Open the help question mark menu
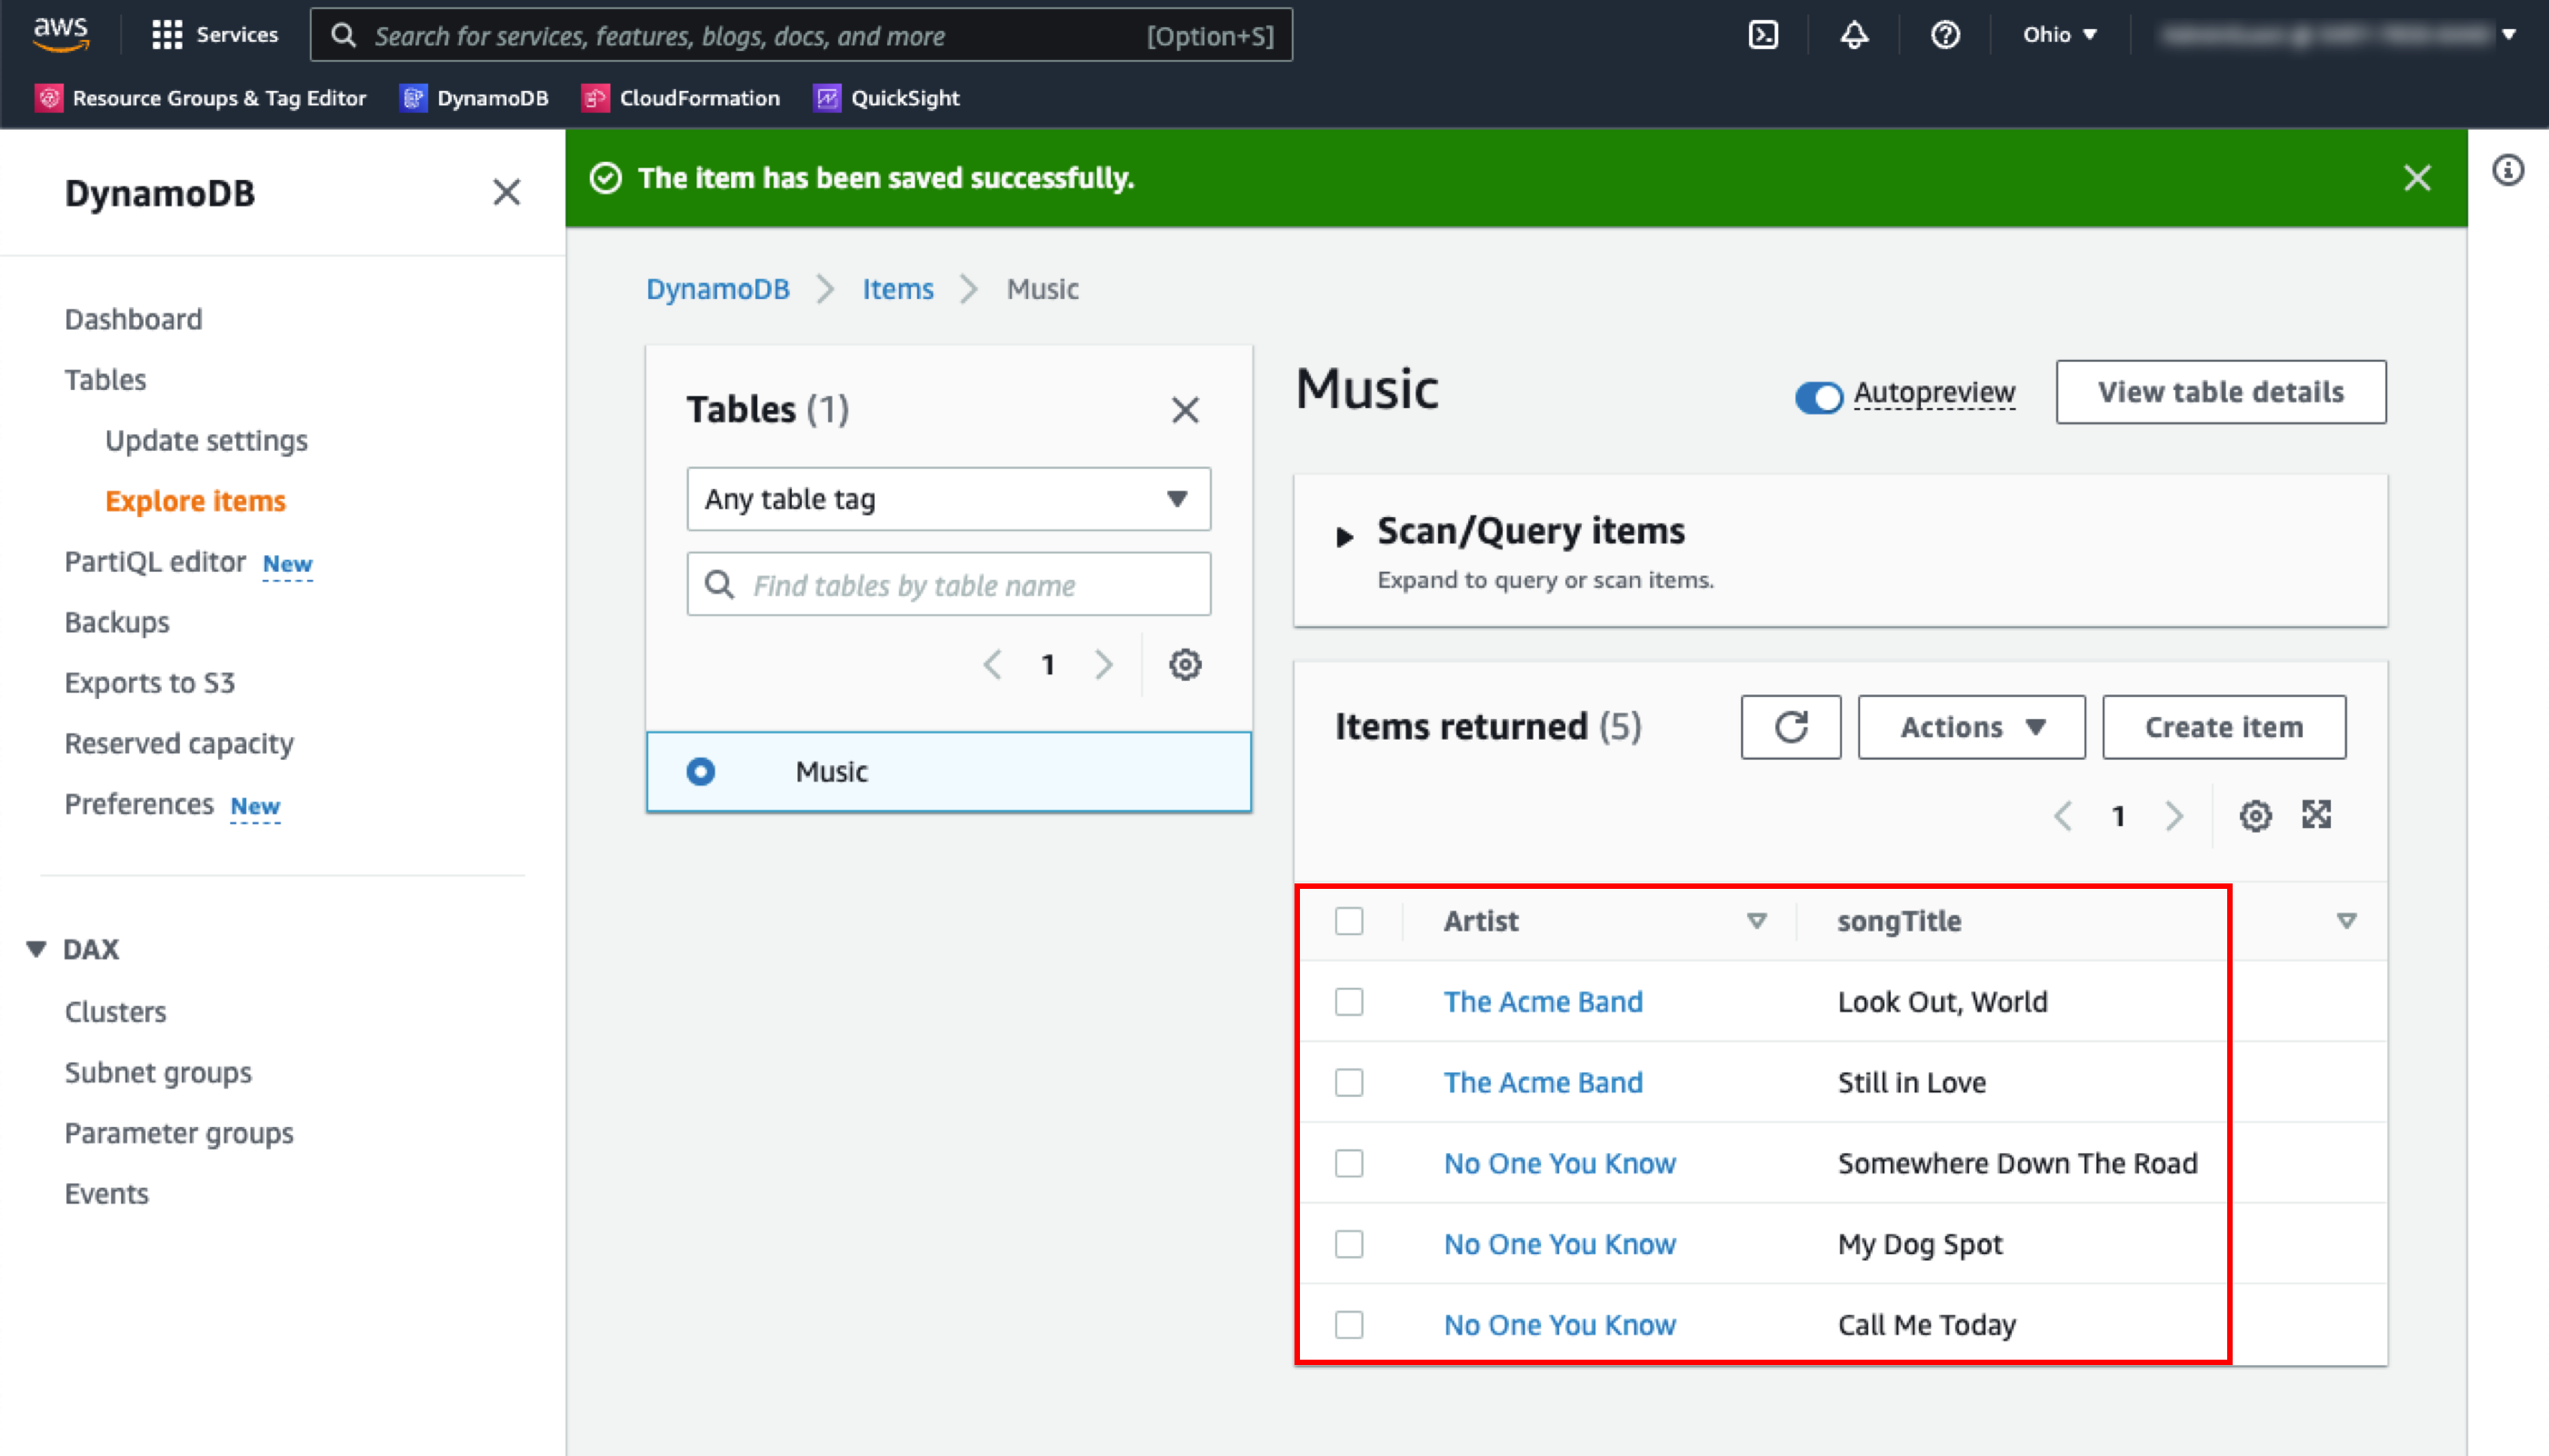 1945,35
